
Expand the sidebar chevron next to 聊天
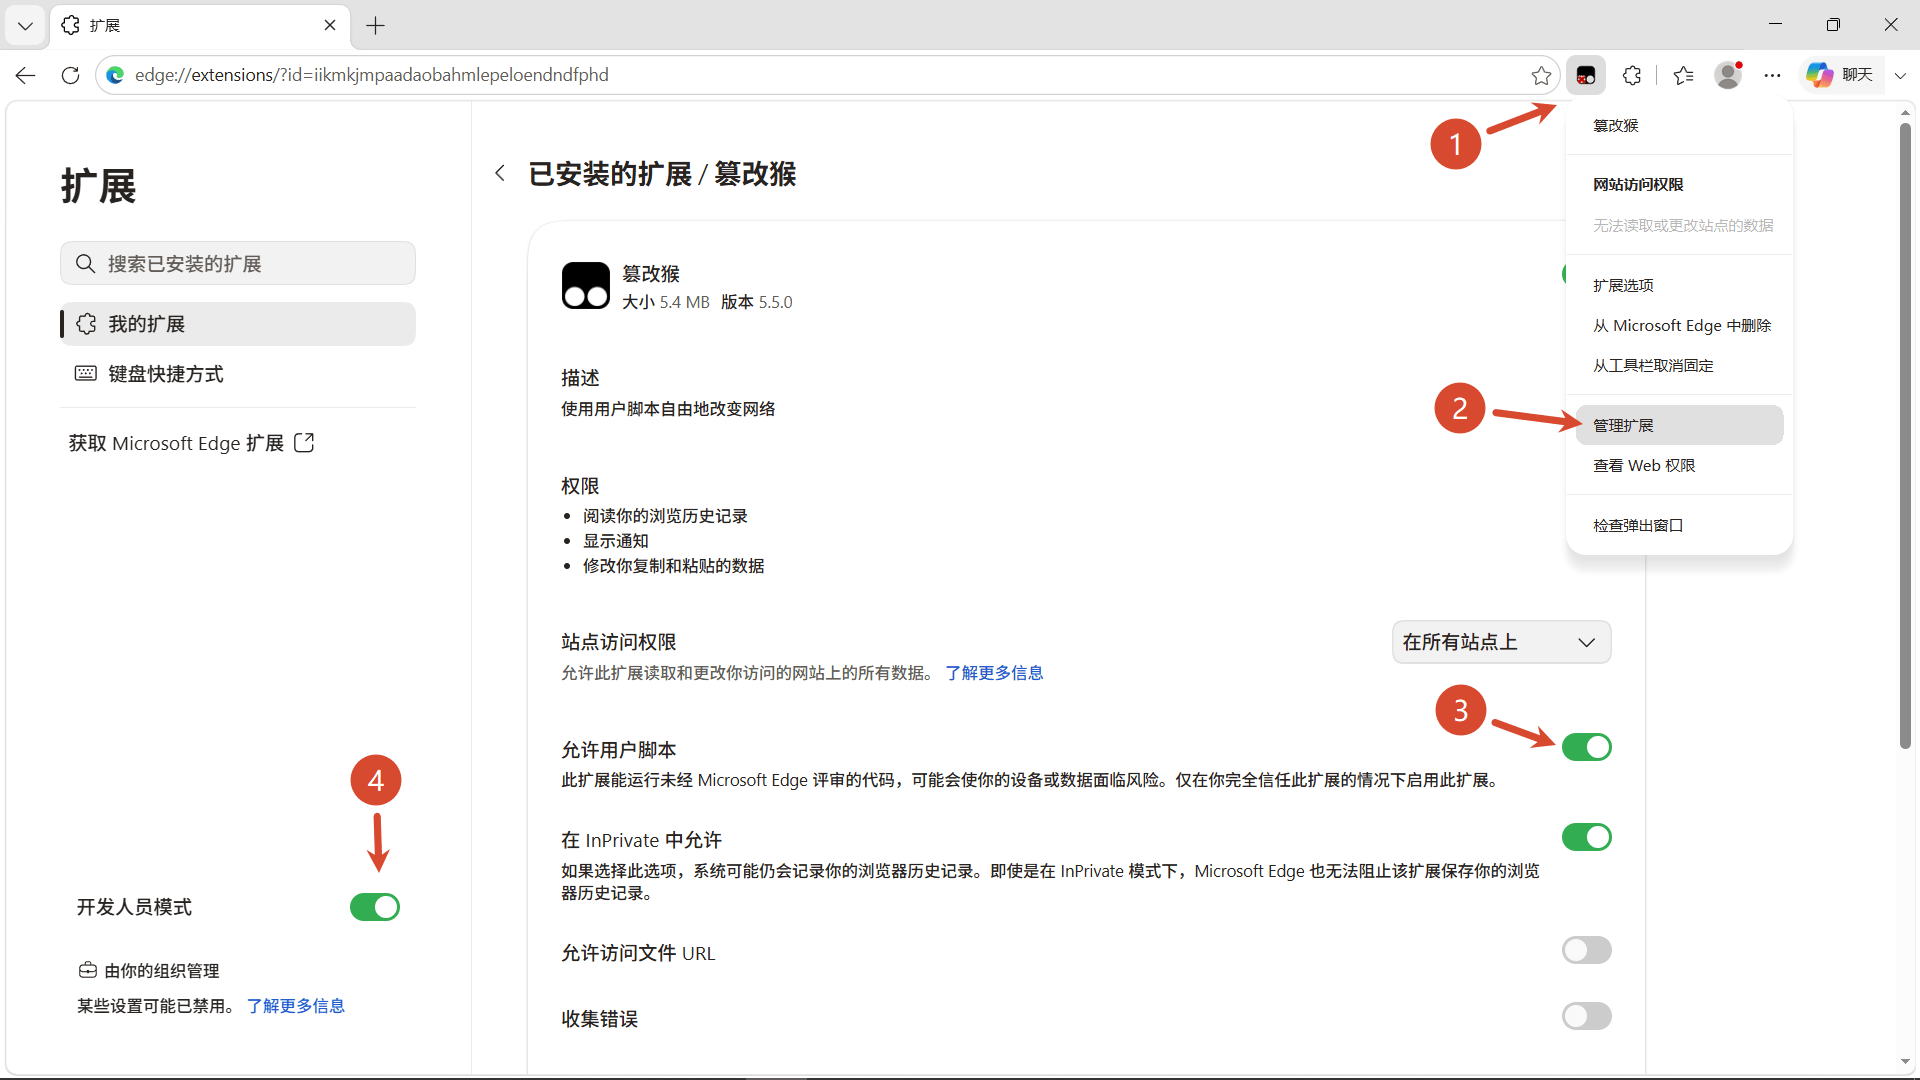[1900, 75]
